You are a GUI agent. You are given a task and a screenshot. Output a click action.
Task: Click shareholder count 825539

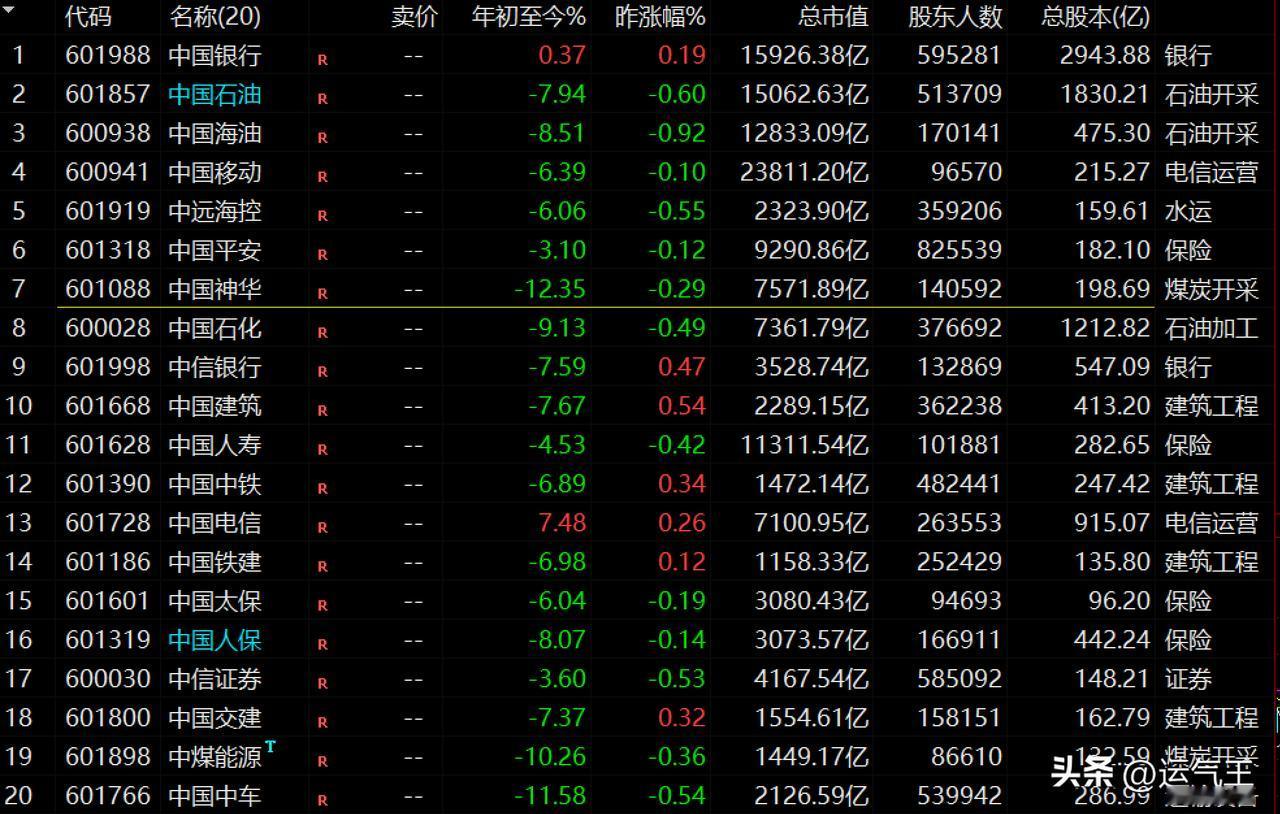tap(959, 250)
